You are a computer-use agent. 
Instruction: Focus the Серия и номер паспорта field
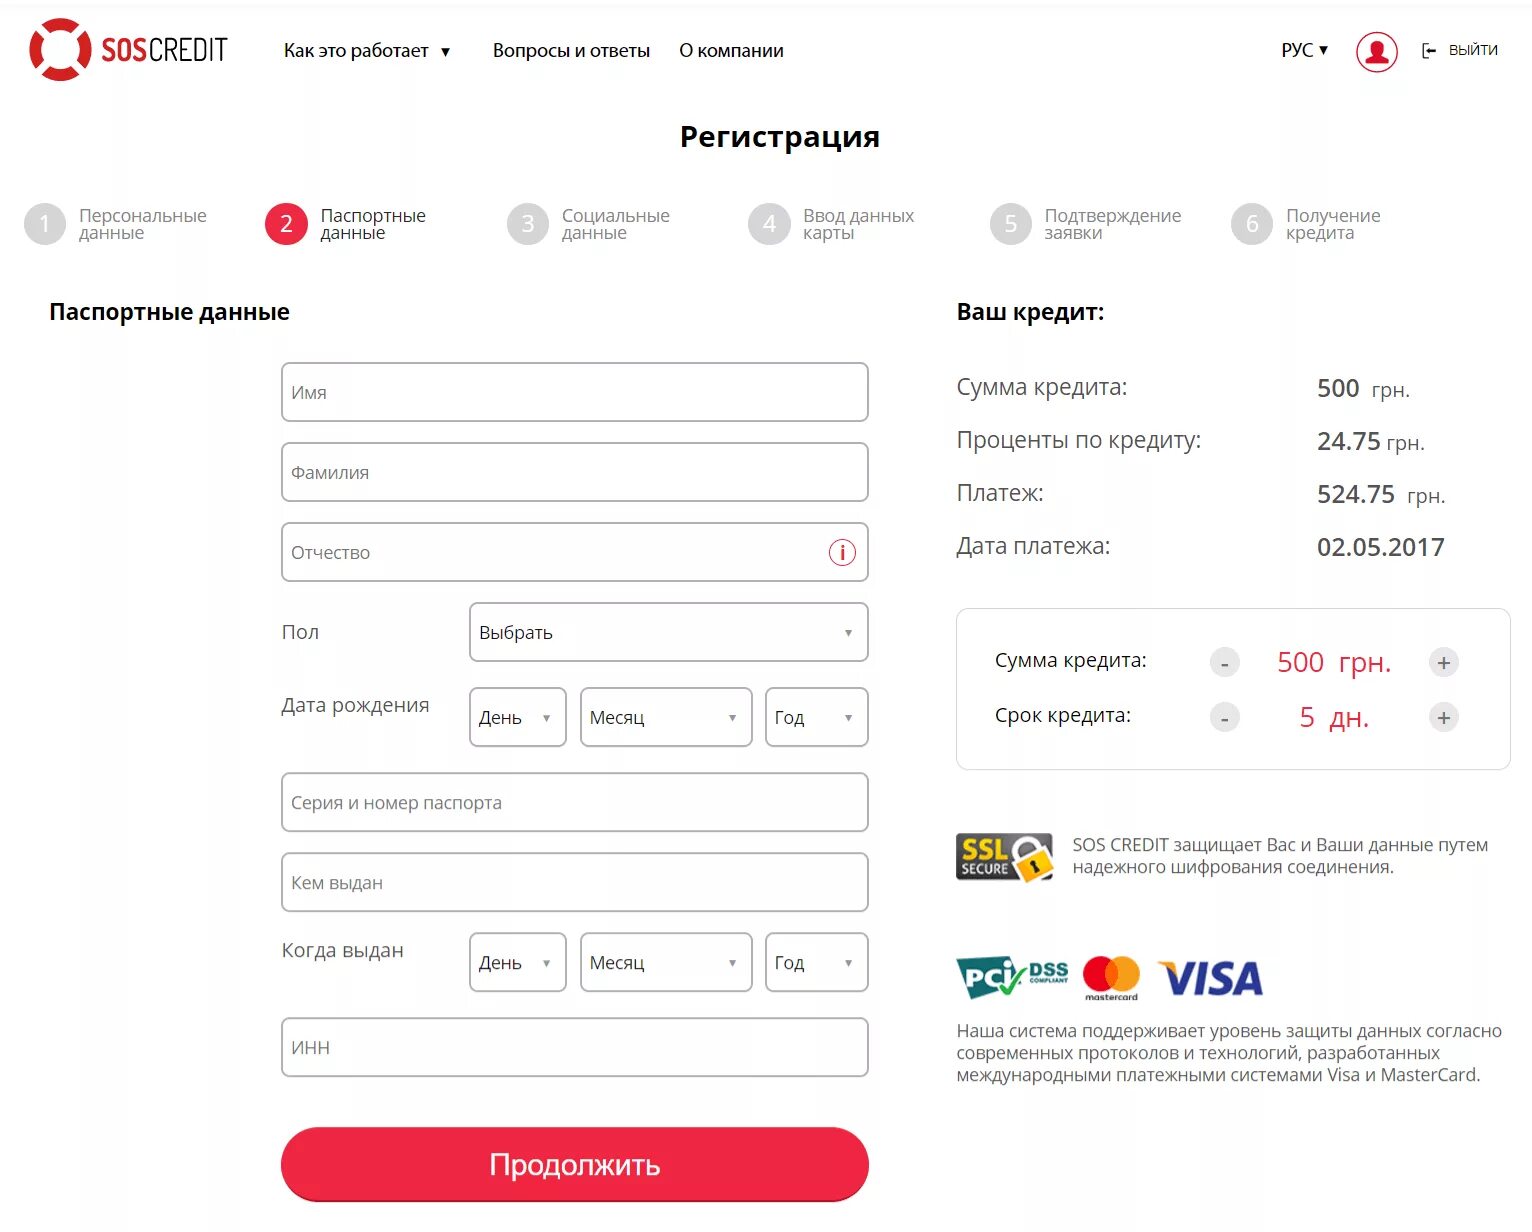pos(574,802)
